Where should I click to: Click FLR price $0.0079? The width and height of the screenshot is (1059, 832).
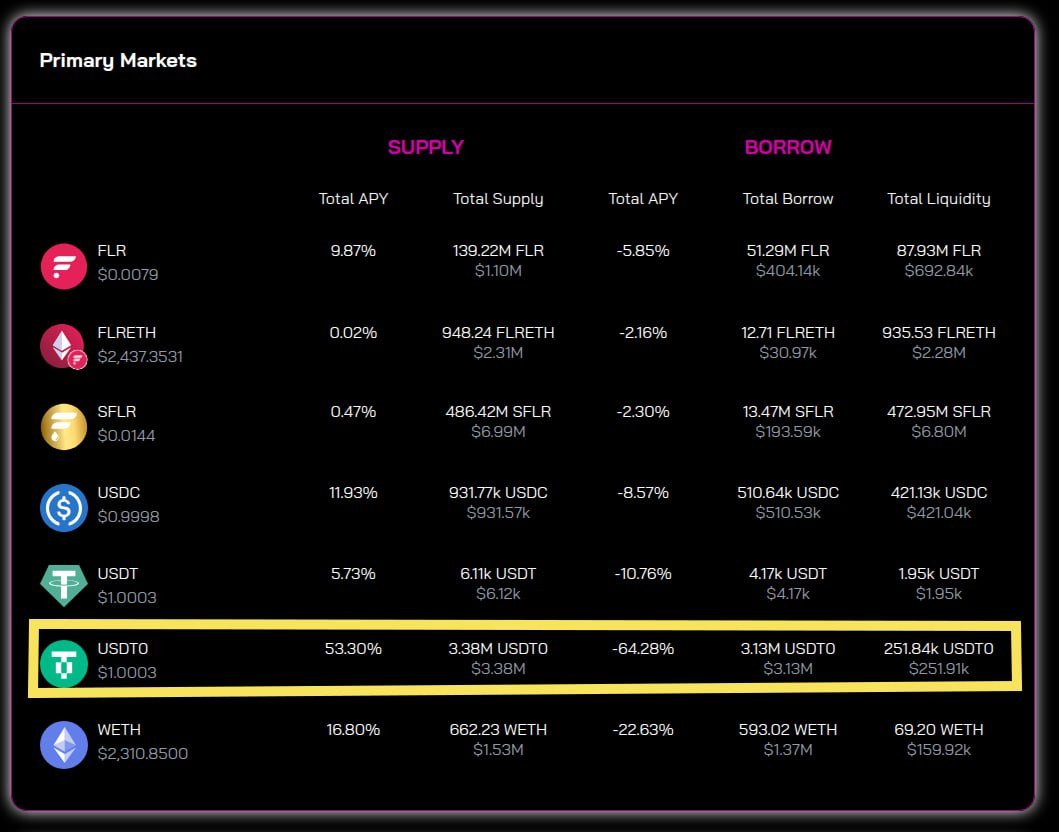pyautogui.click(x=128, y=275)
